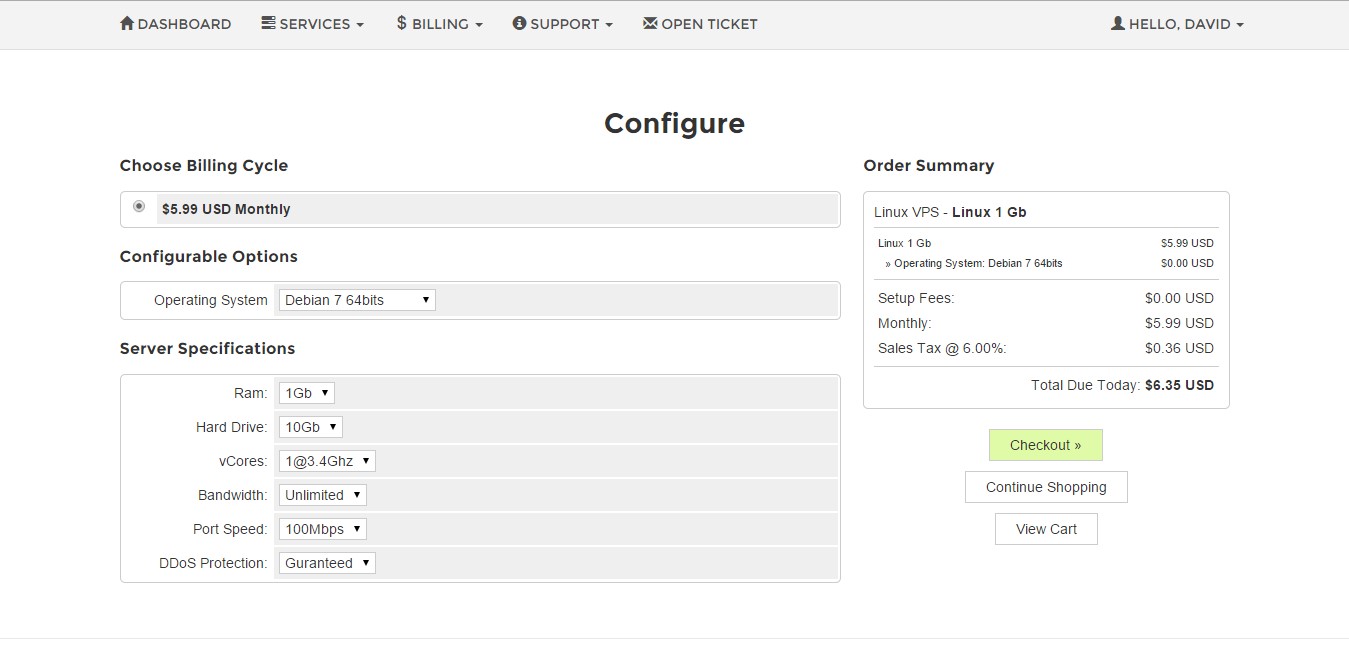This screenshot has width=1349, height=668.
Task: Click the Sales Tax @ 6.00% label
Action: click(942, 348)
